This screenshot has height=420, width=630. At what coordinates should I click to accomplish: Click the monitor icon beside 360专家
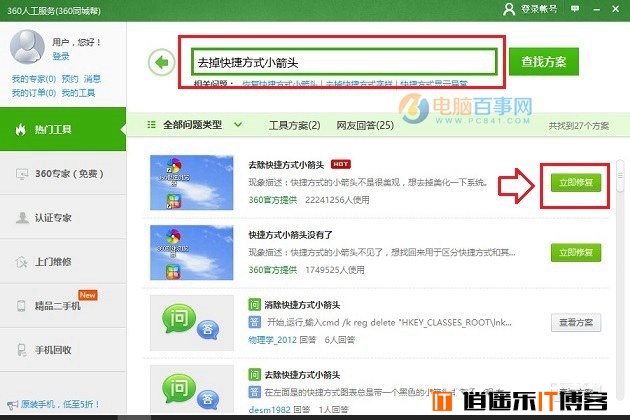click(21, 174)
